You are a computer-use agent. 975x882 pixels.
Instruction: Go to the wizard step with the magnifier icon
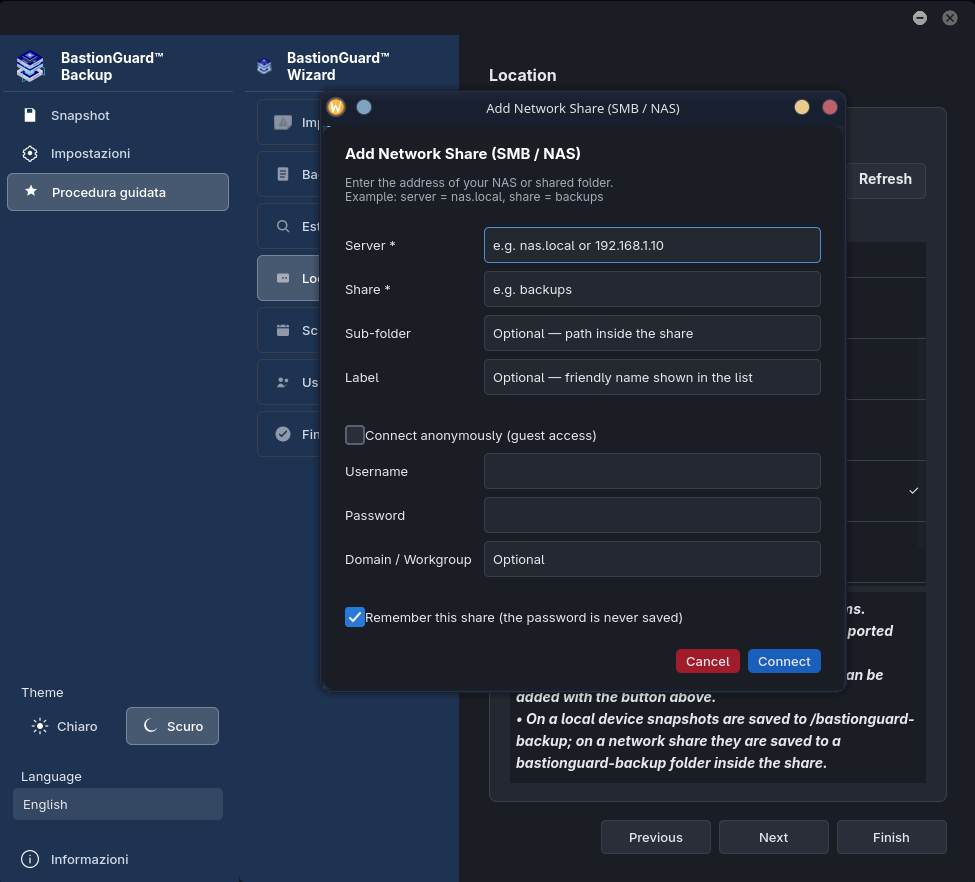283,226
